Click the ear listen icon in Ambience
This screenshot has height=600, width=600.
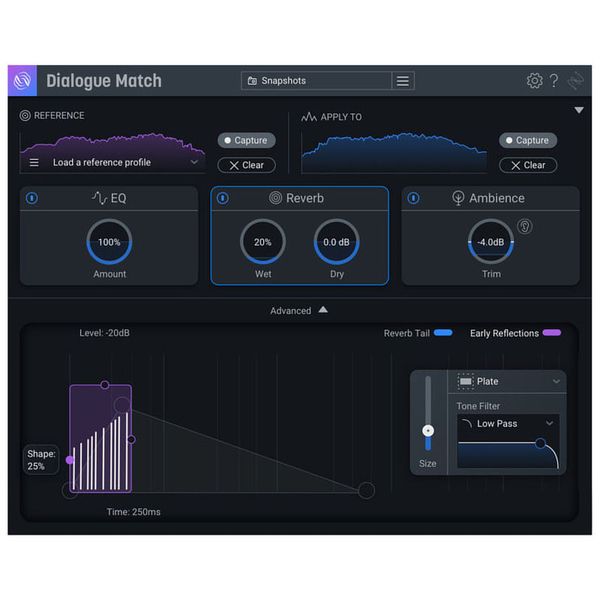[x=524, y=227]
